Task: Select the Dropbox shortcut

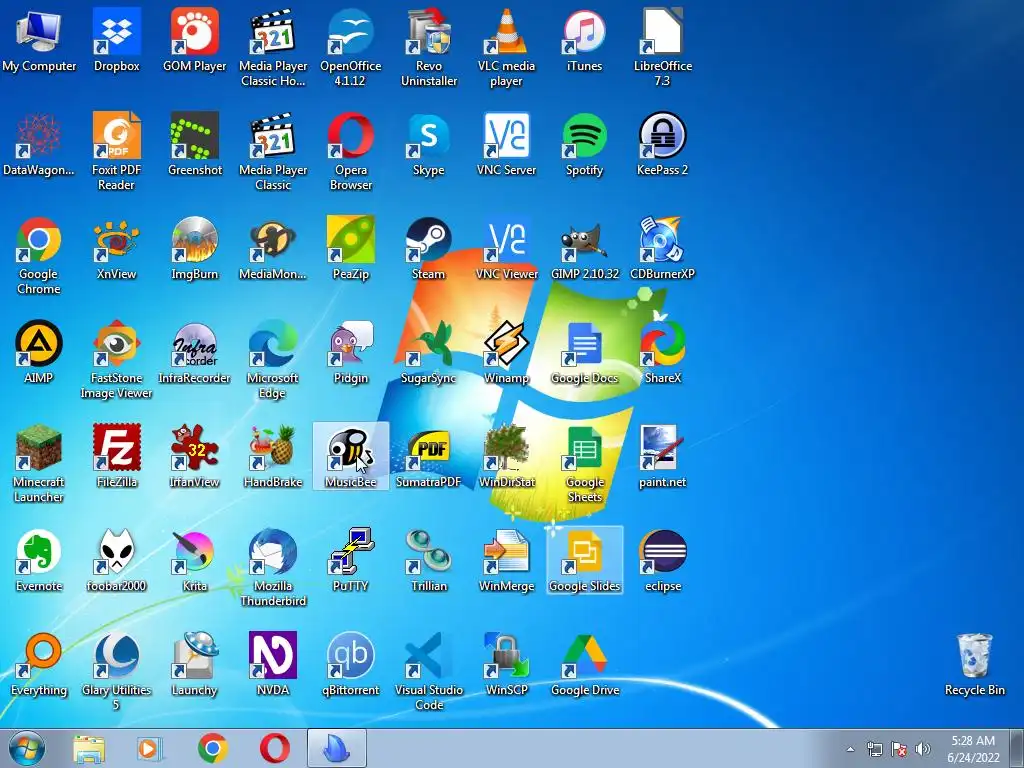Action: tap(116, 40)
